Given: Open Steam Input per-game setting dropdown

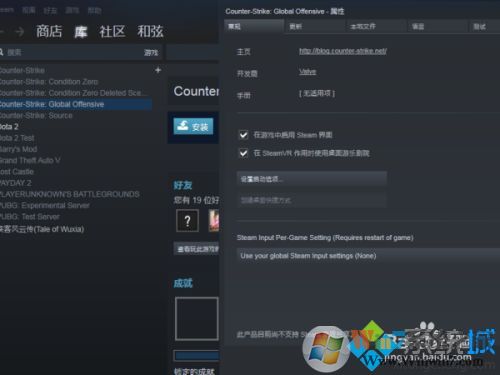Looking at the screenshot, I should click(368, 256).
